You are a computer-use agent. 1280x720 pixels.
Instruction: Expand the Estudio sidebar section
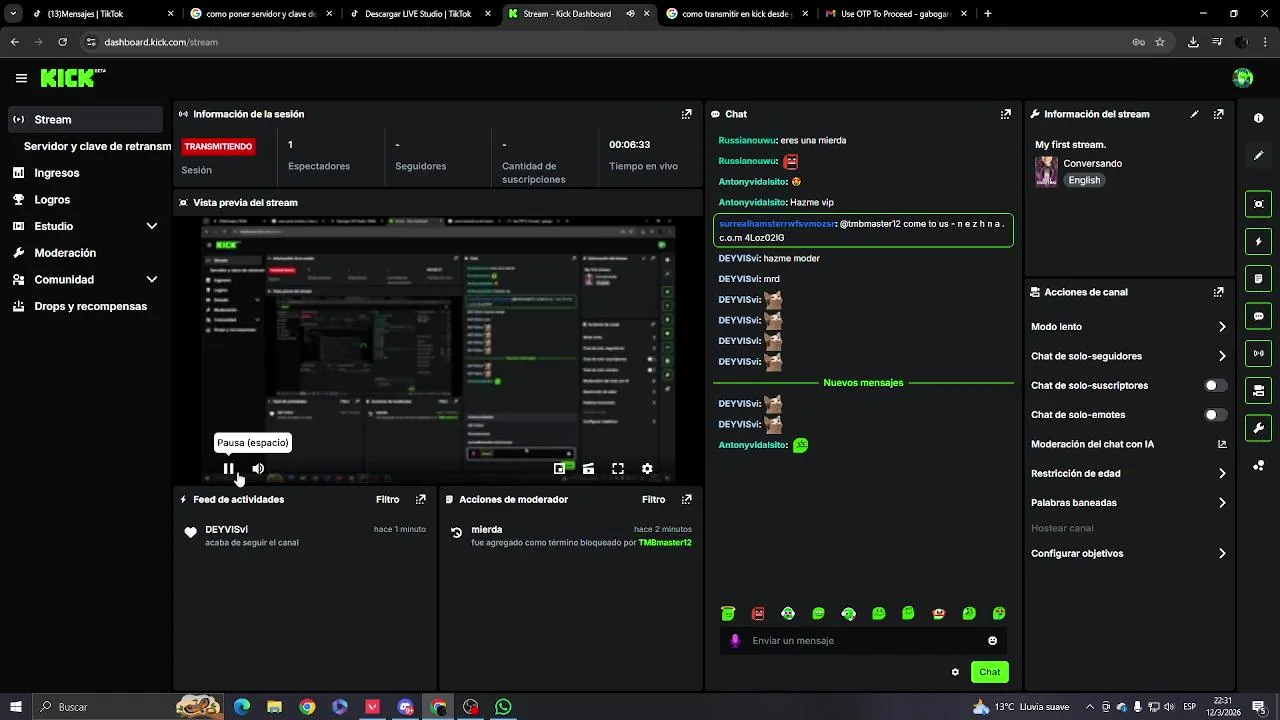[152, 226]
